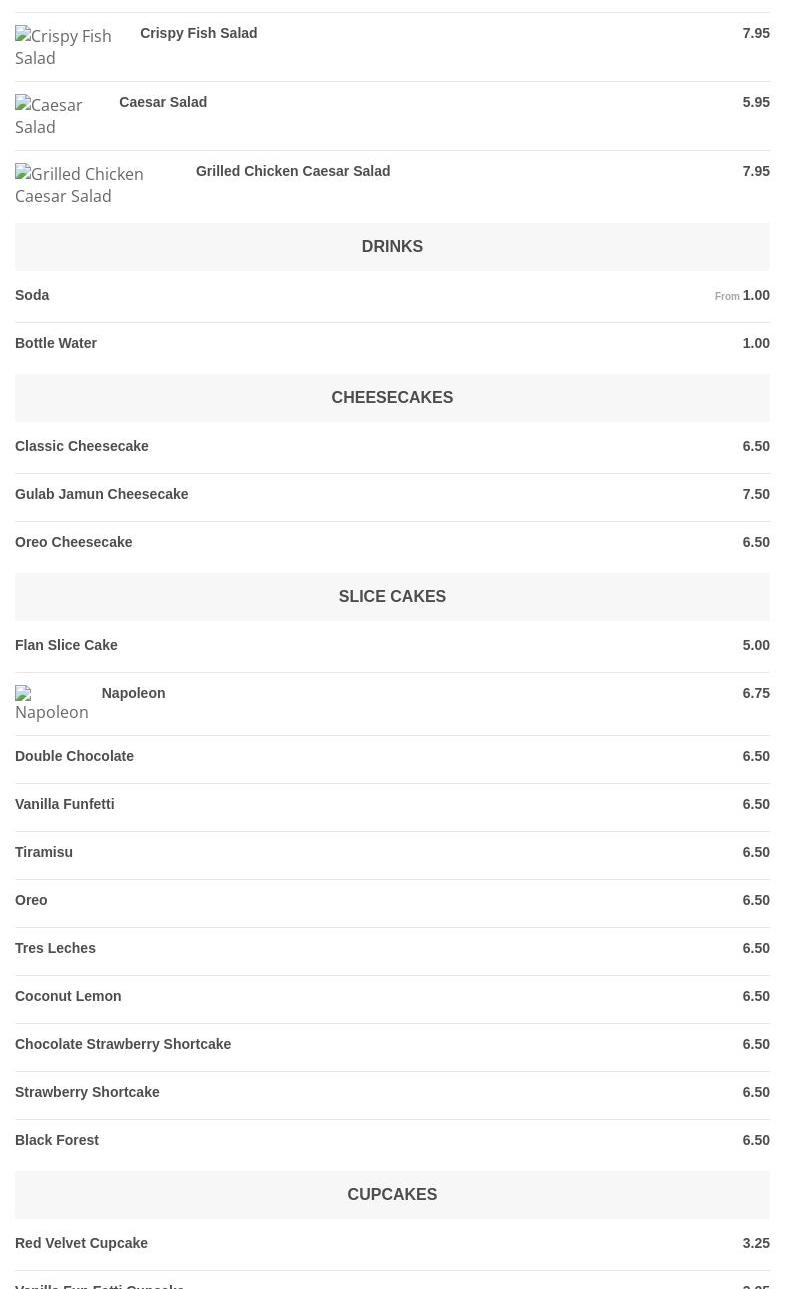Choose Tres Leches slice cake
Image resolution: width=785 pixels, height=1289 pixels.
(x=55, y=948)
